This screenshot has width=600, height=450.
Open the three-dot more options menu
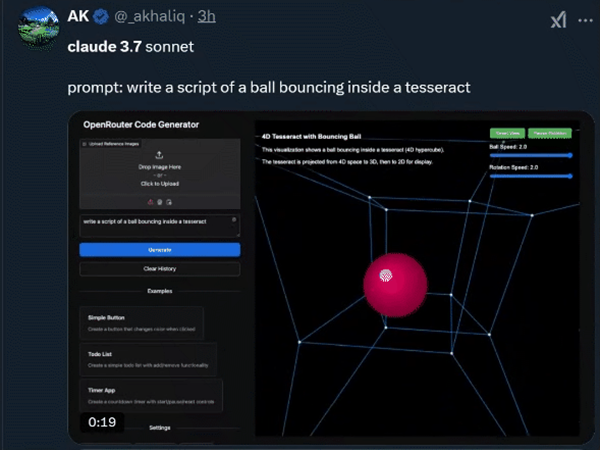585,20
